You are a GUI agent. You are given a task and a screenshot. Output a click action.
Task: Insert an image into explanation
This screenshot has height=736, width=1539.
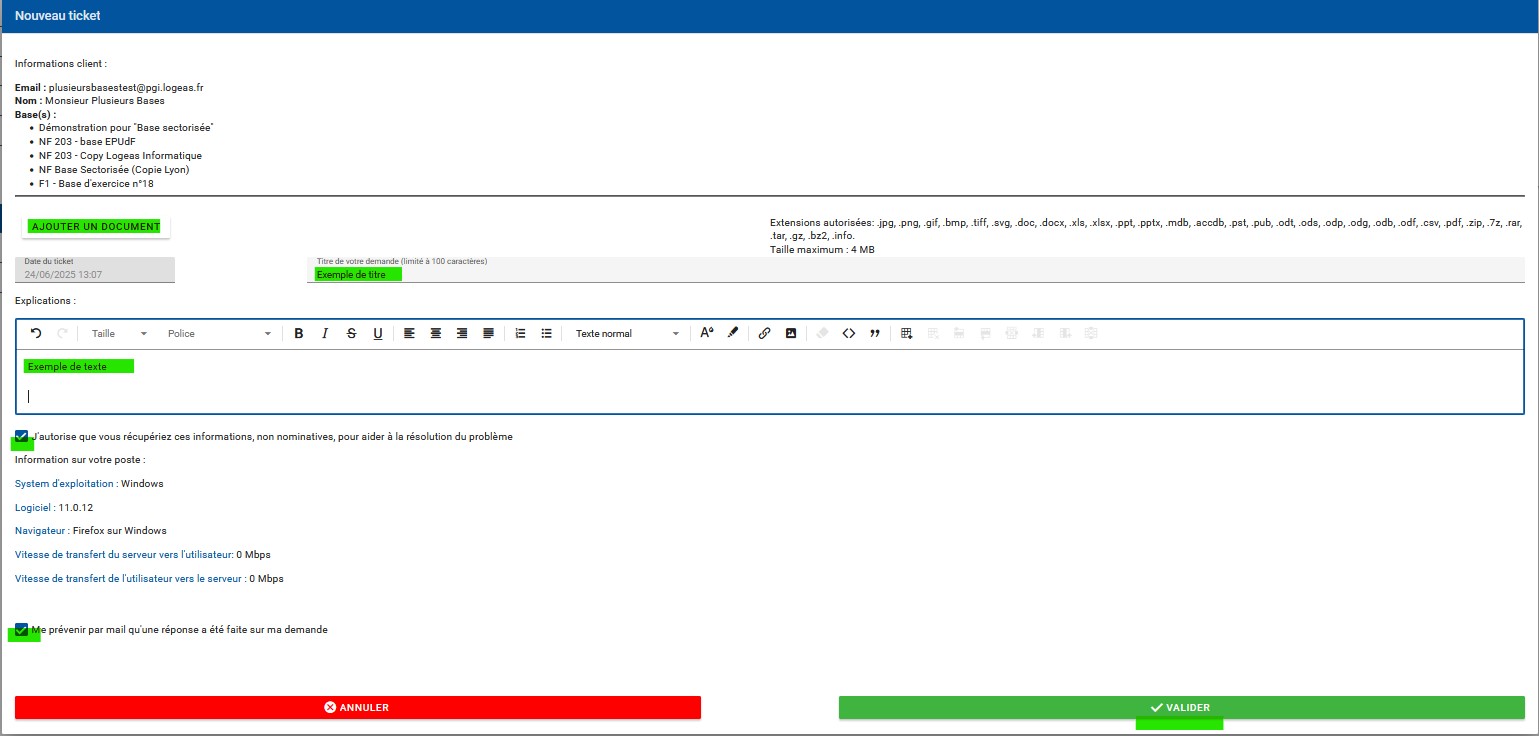pos(791,334)
